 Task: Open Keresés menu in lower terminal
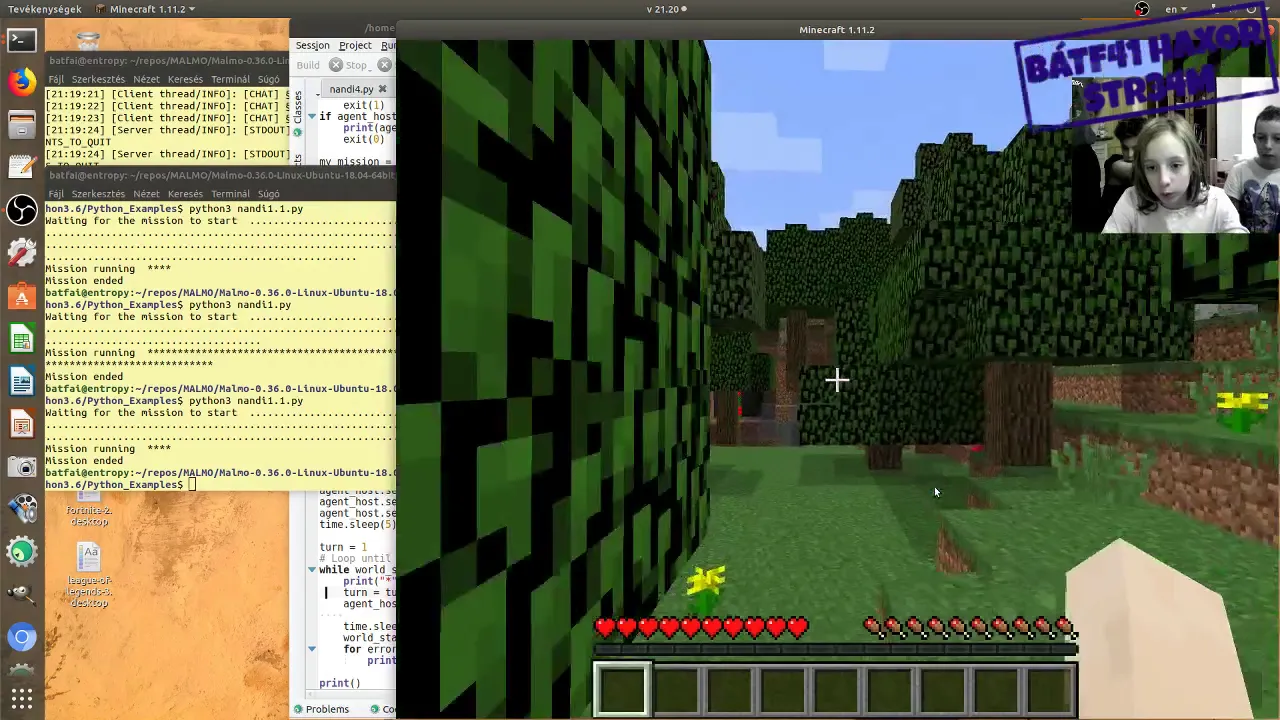pyautogui.click(x=185, y=194)
